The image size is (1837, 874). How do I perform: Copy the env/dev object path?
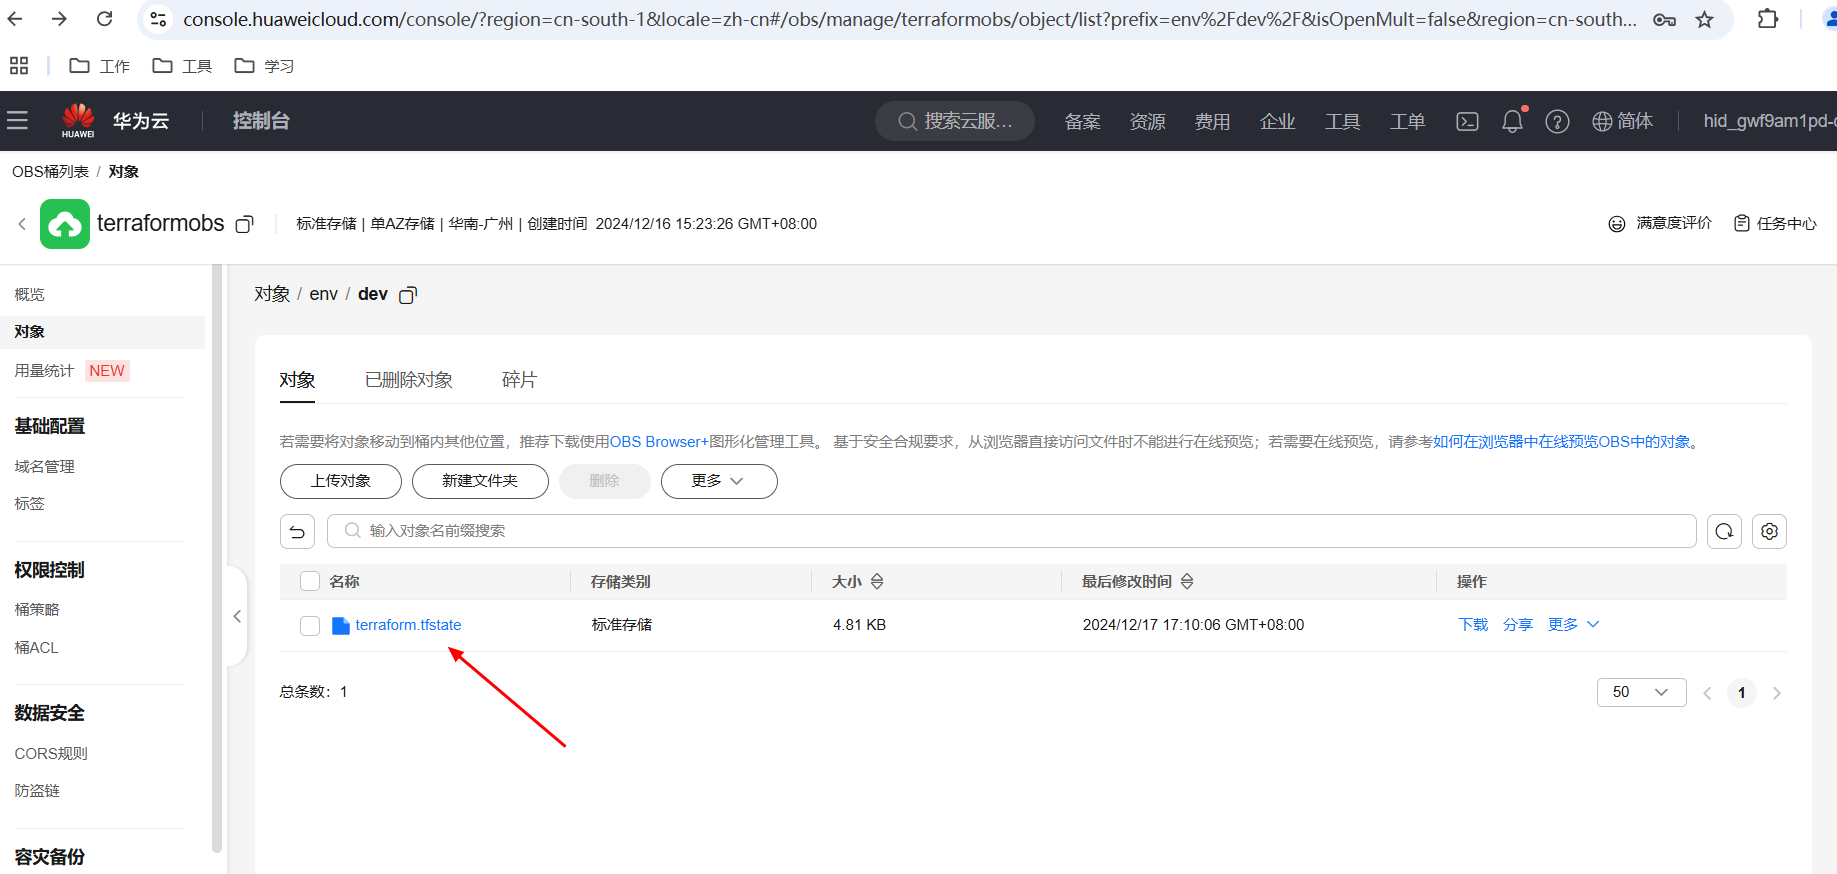408,295
